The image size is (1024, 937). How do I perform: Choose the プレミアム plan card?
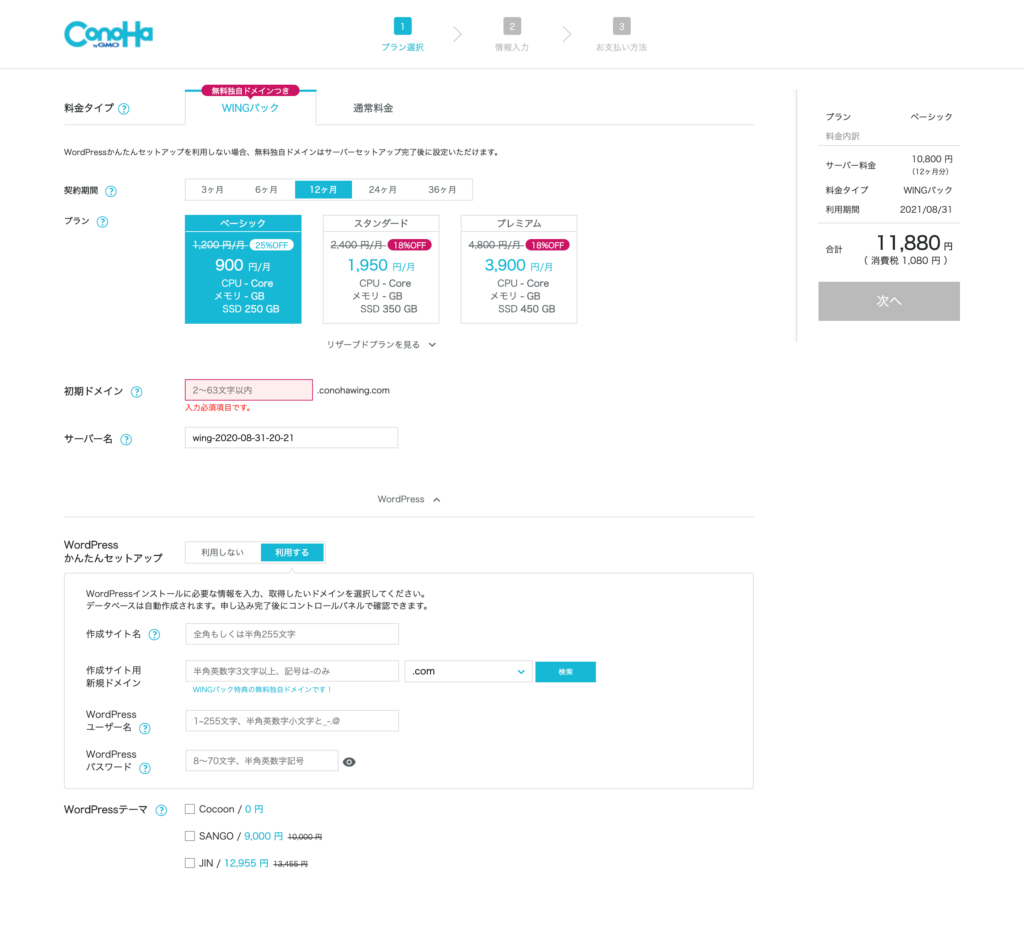click(x=519, y=269)
